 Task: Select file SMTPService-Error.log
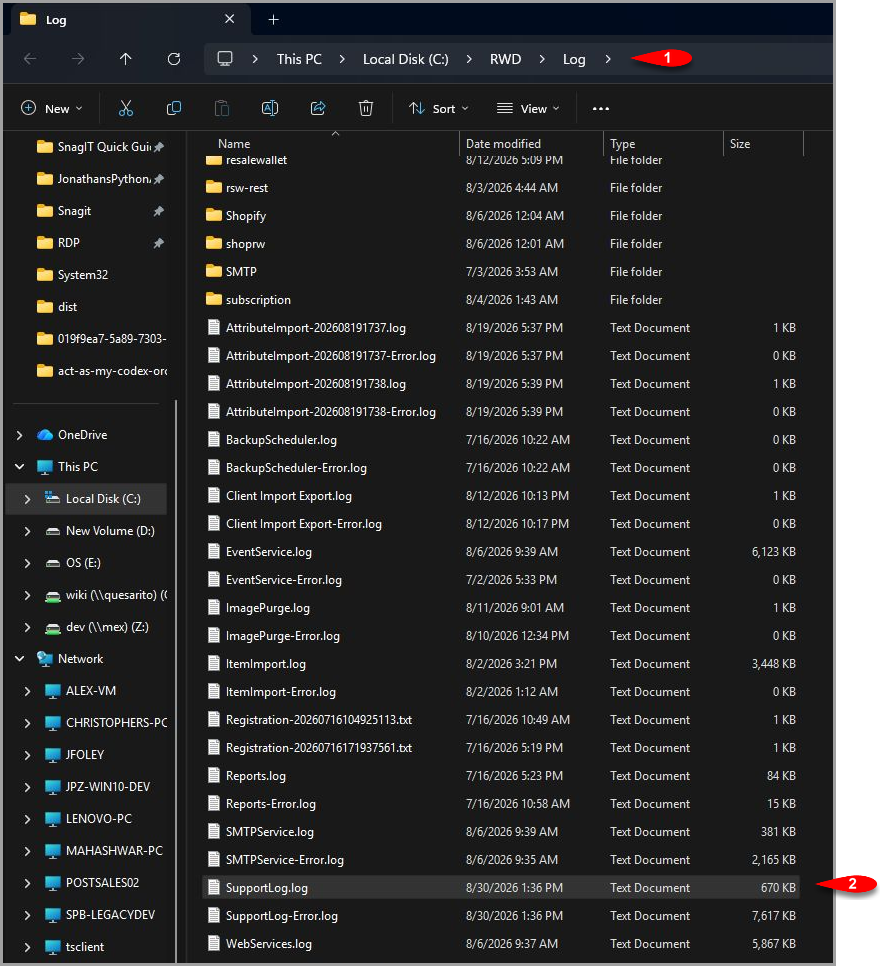point(285,859)
